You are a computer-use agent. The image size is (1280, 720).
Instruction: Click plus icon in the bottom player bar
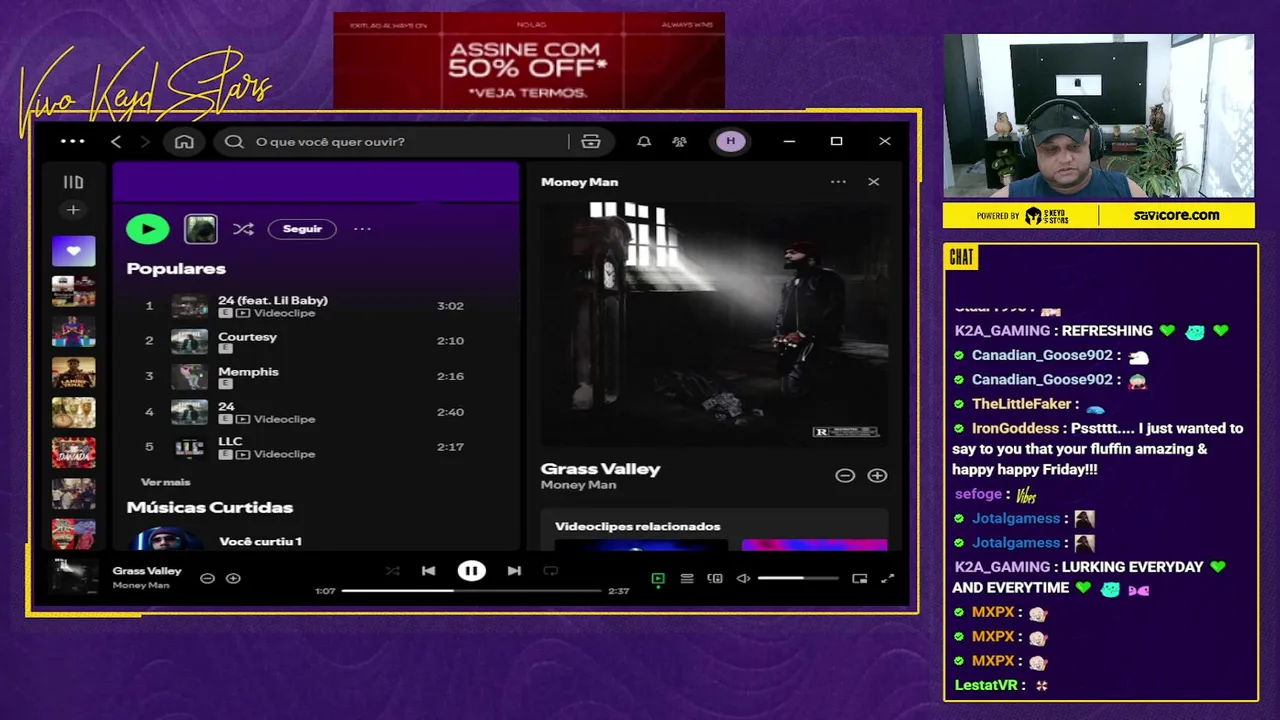point(233,578)
